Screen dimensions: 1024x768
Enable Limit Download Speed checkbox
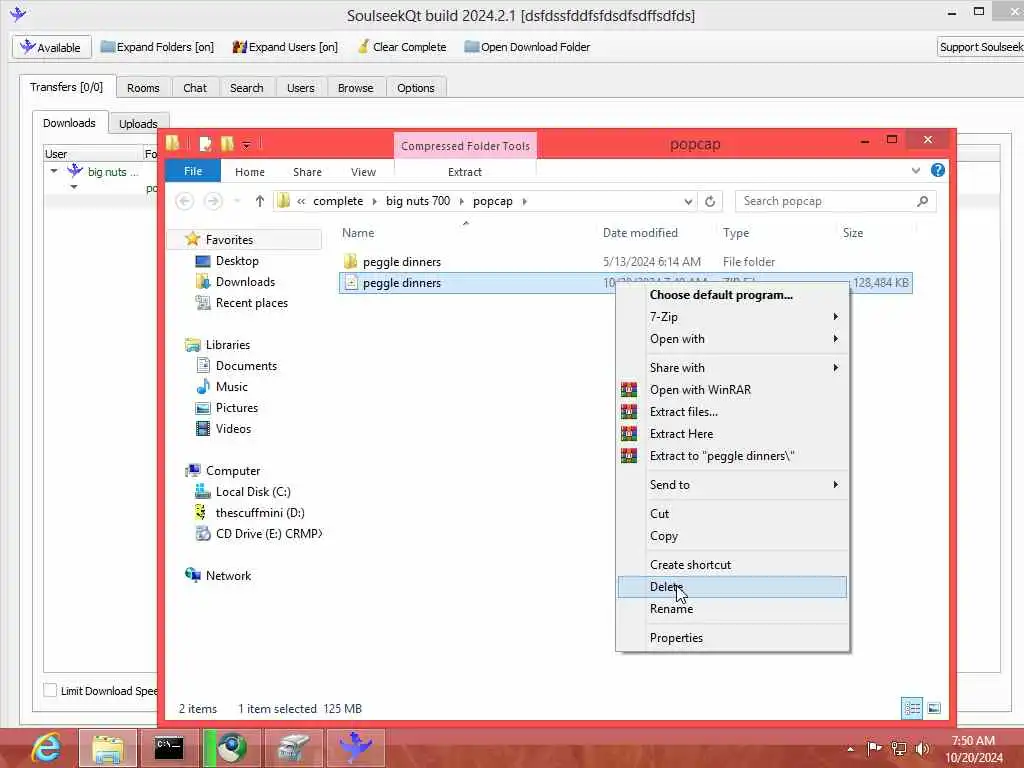coord(50,690)
